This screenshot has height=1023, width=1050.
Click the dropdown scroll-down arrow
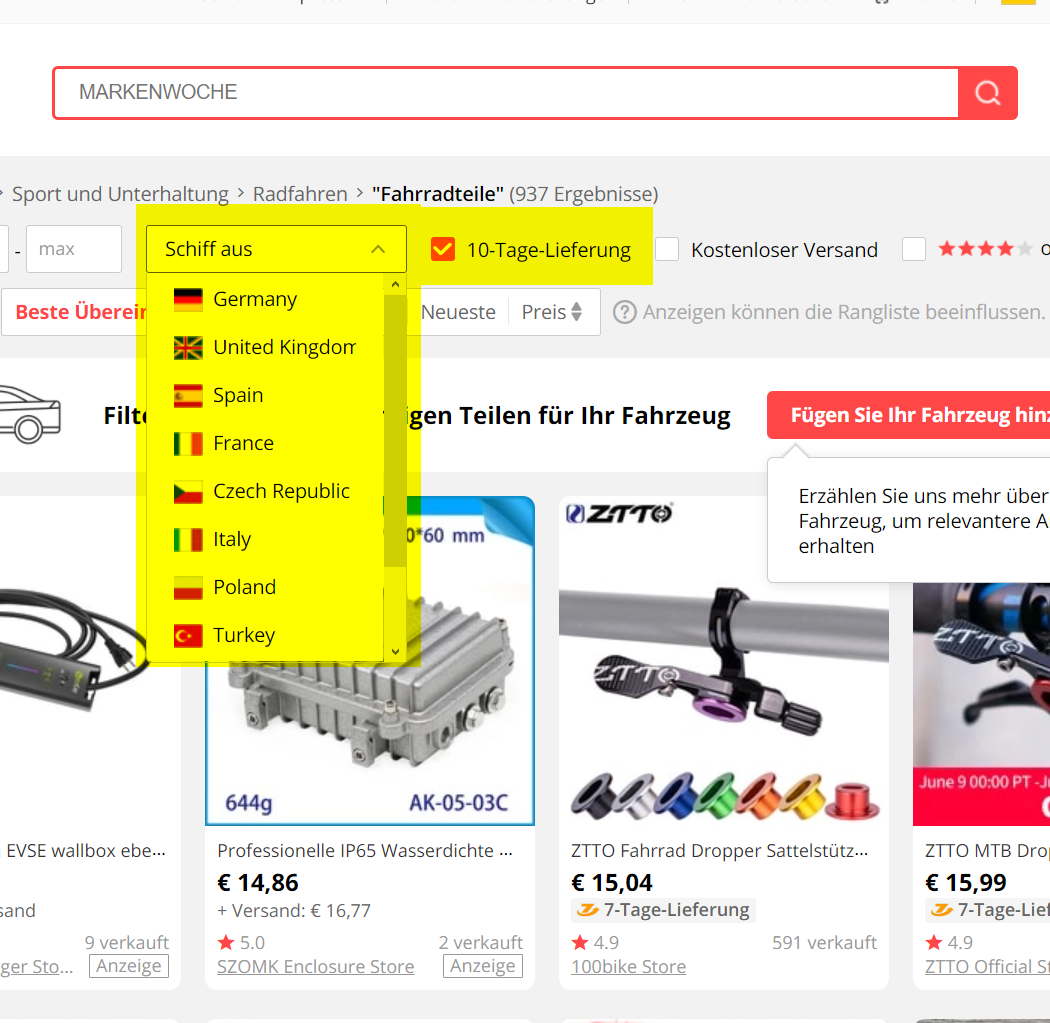click(395, 651)
